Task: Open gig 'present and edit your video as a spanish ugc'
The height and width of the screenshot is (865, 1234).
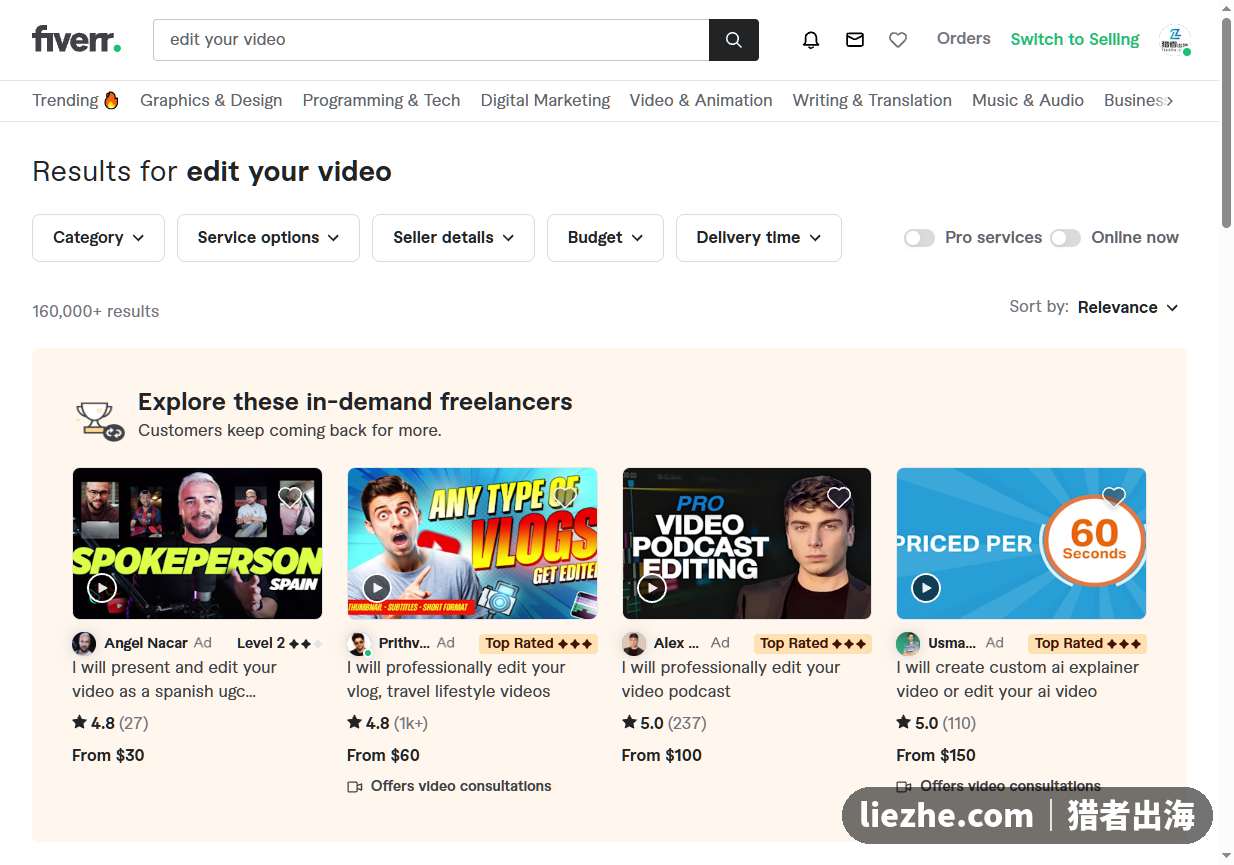Action: 175,679
